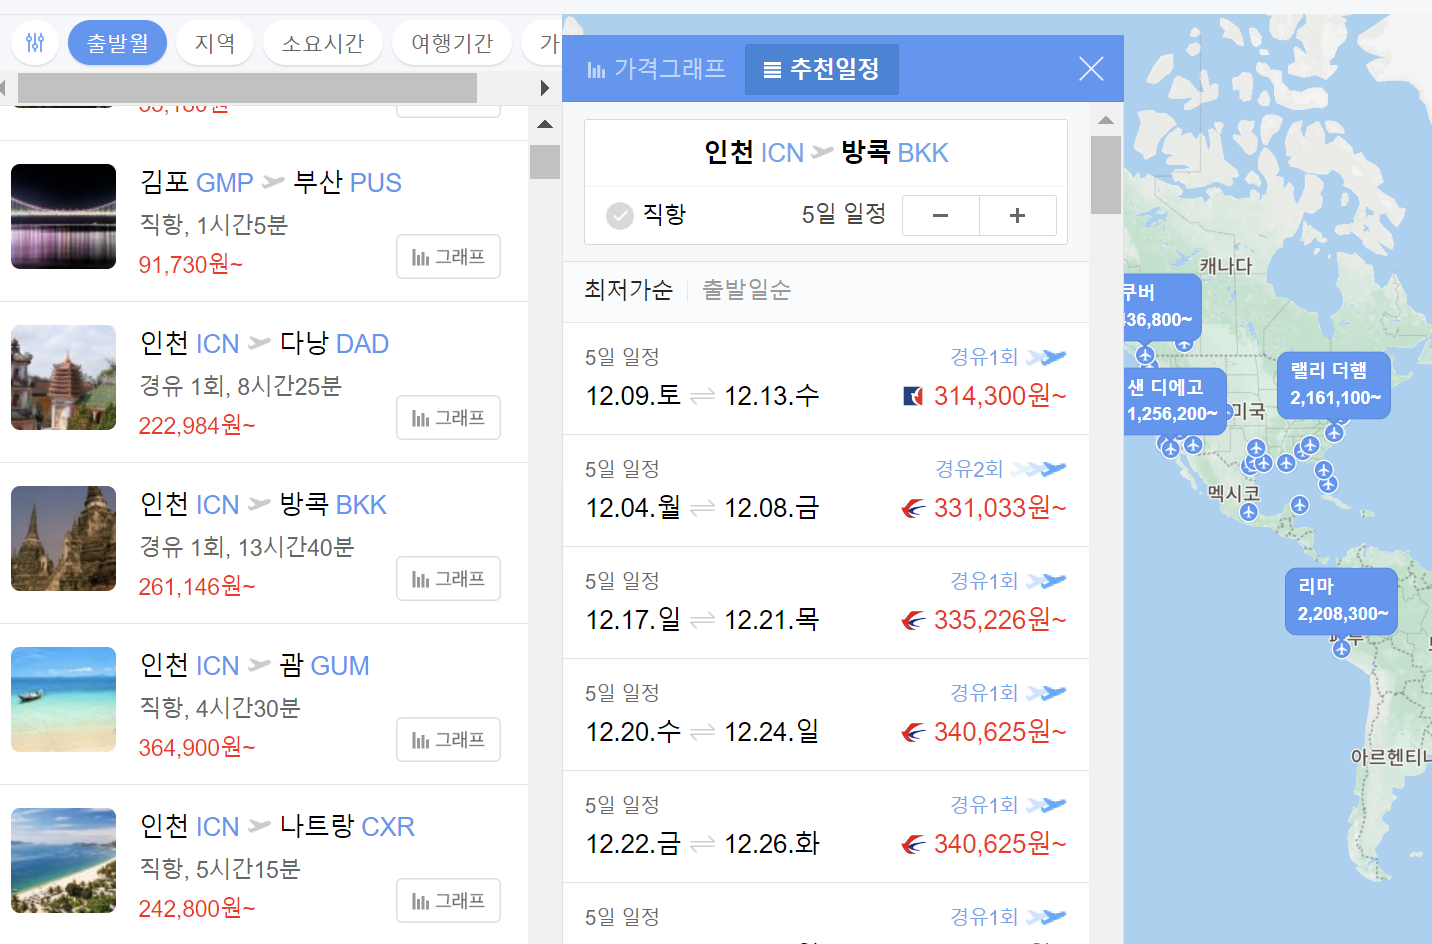Click the 331,033원 price
The width and height of the screenshot is (1432, 944).
[x=1000, y=508]
